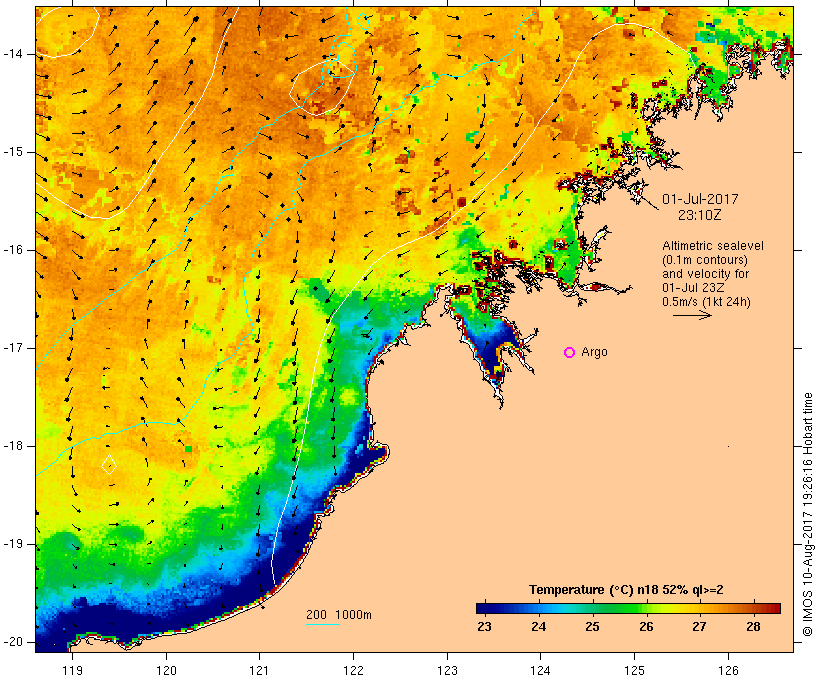Click the latitude label '-15'
Viewport: 820px width, 680px height.
[x=13, y=152]
